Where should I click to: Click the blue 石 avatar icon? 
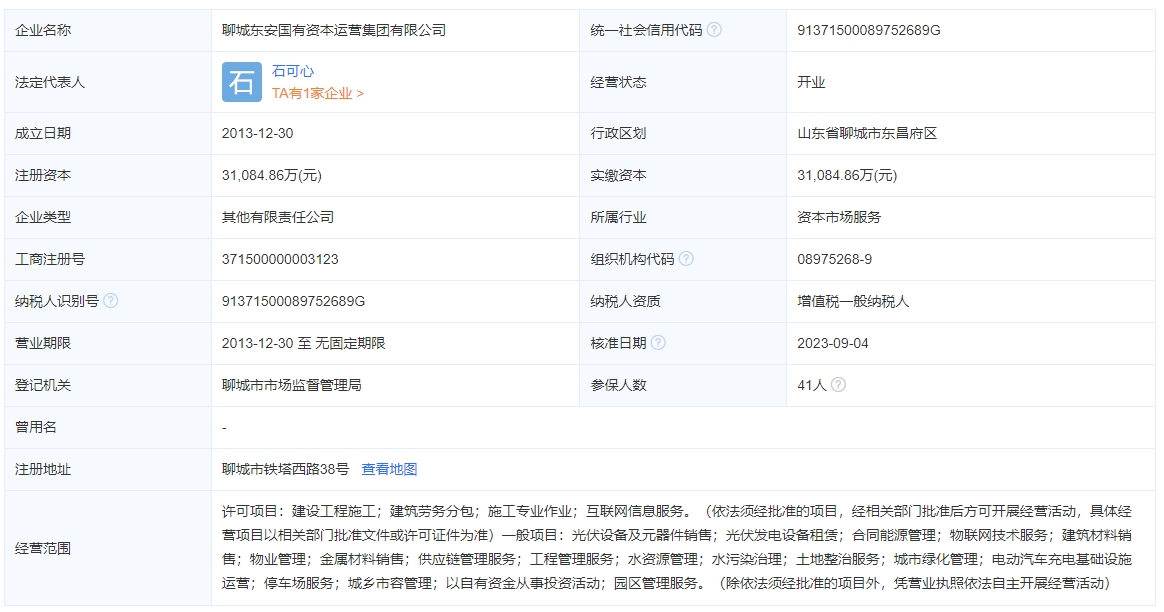pyautogui.click(x=242, y=82)
